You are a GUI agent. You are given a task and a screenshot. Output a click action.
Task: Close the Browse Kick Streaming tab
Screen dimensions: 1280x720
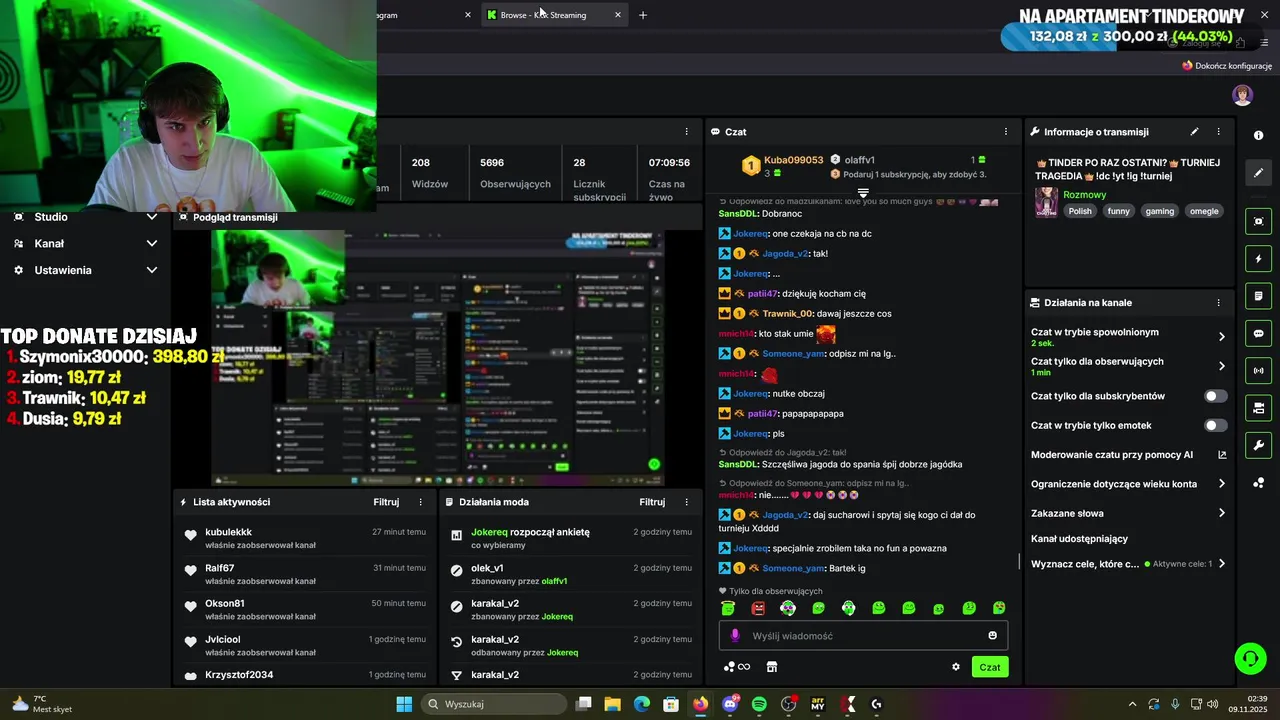pyautogui.click(x=617, y=15)
